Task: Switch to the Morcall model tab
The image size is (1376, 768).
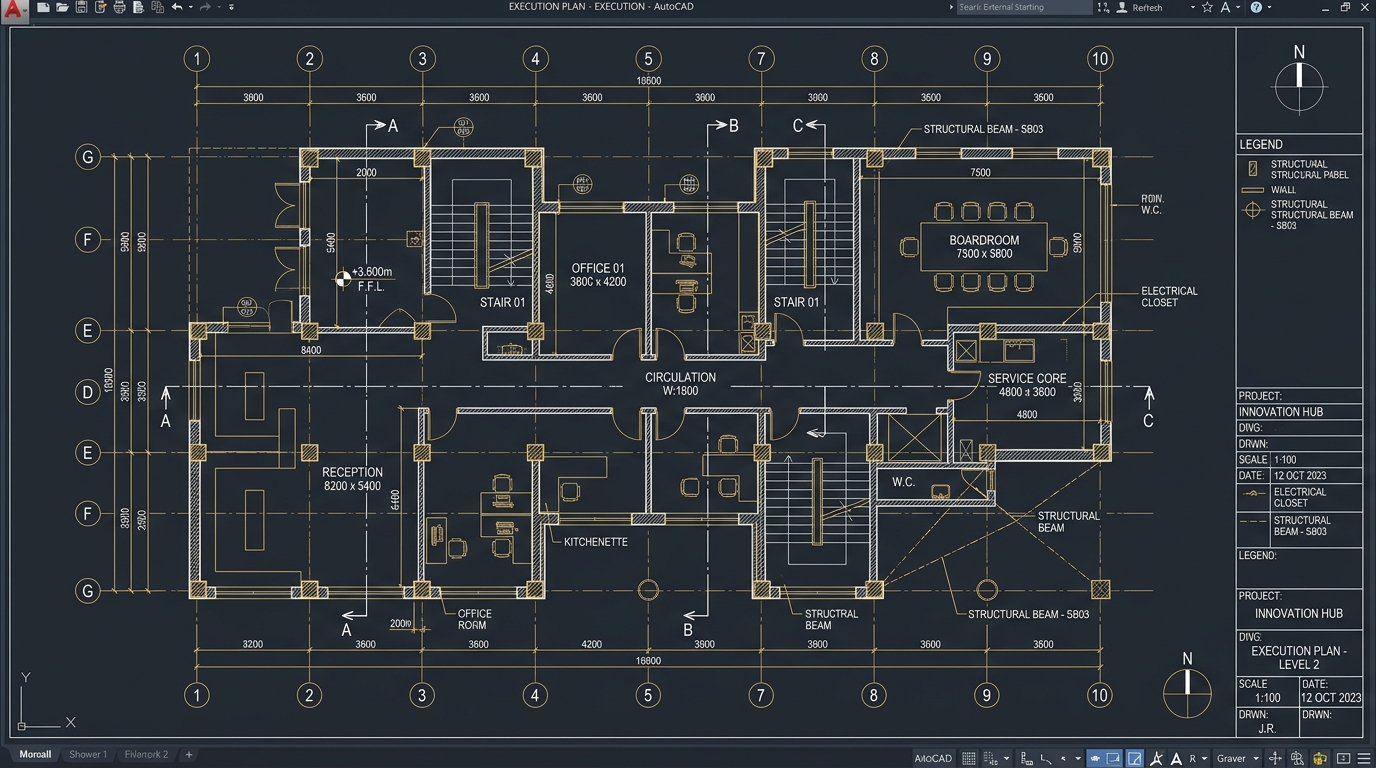Action: pyautogui.click(x=36, y=754)
